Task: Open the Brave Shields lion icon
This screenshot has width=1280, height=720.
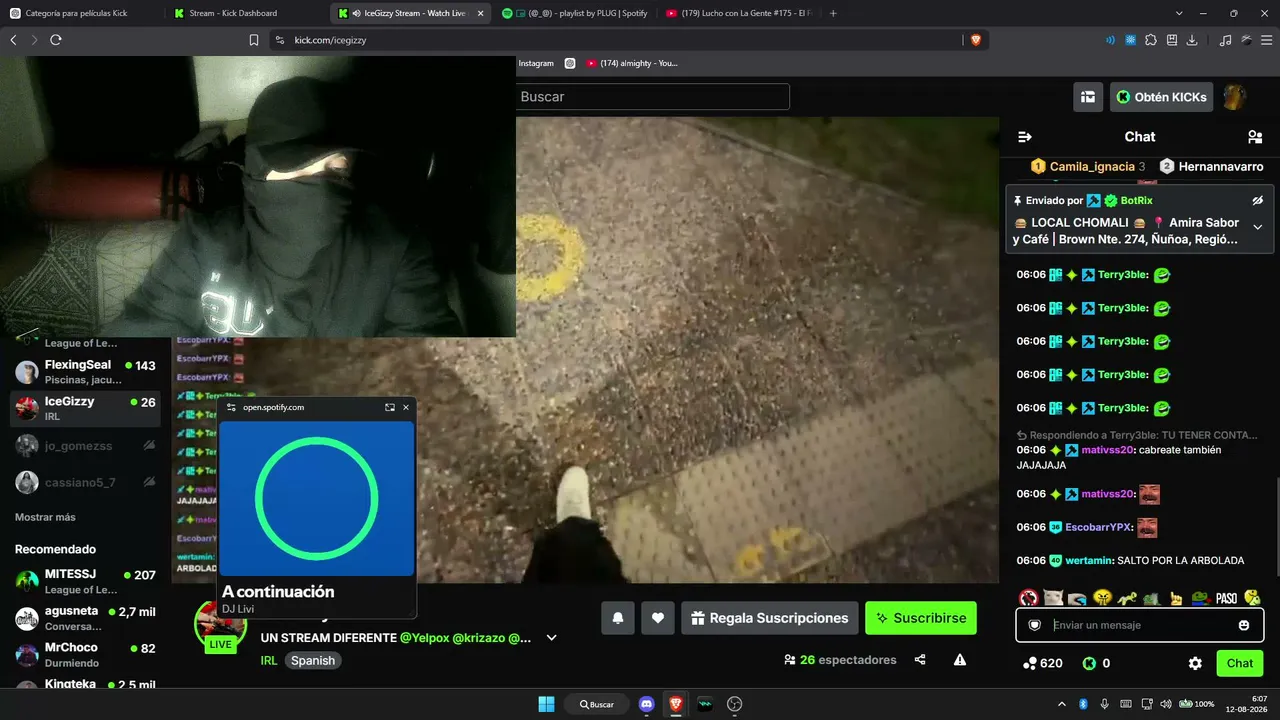Action: (976, 40)
